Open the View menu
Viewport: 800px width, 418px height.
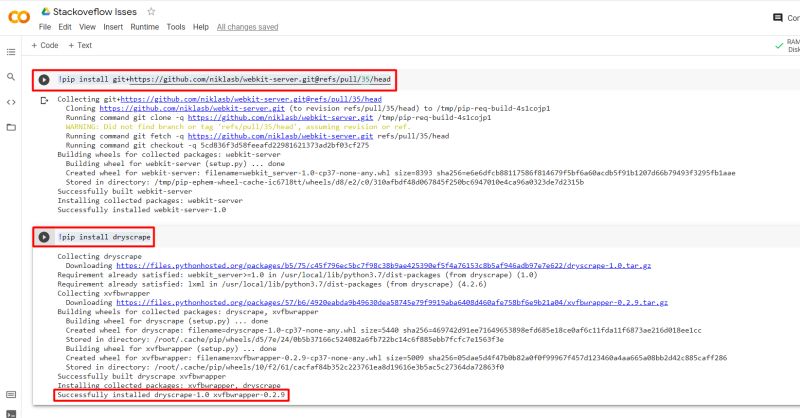[87, 27]
